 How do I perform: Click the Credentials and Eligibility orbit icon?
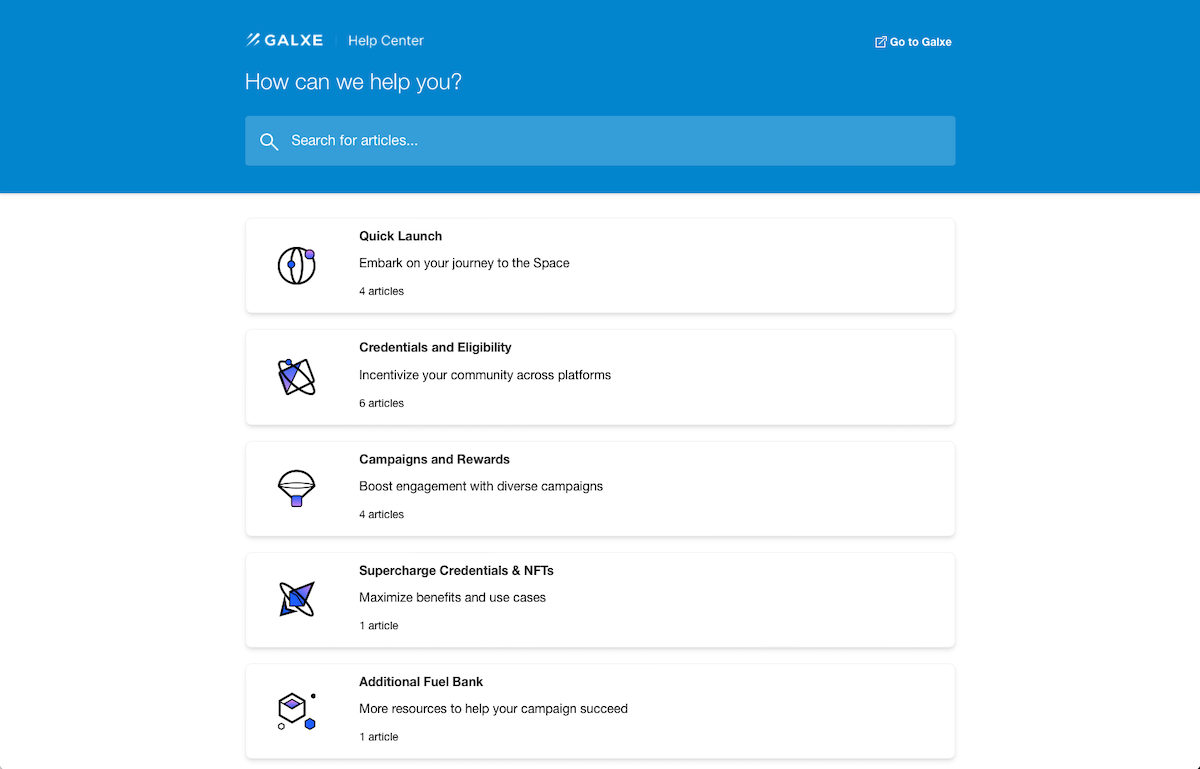(296, 376)
